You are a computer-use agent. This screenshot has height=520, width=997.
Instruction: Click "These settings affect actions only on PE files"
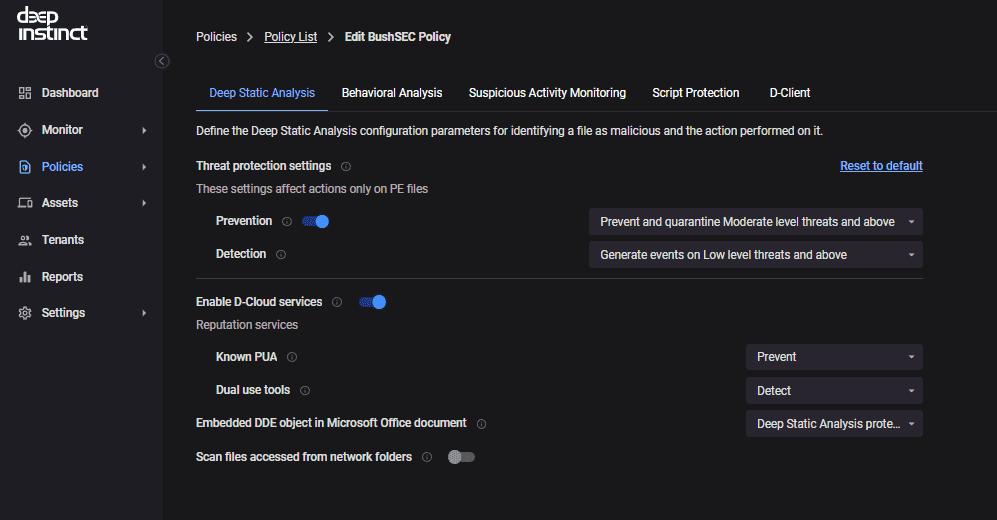coord(312,189)
